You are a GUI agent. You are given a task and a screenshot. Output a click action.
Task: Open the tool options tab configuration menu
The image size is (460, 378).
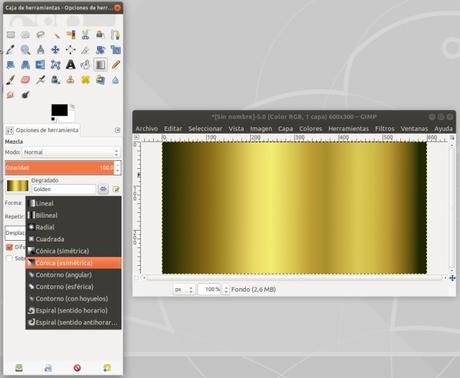tap(117, 130)
